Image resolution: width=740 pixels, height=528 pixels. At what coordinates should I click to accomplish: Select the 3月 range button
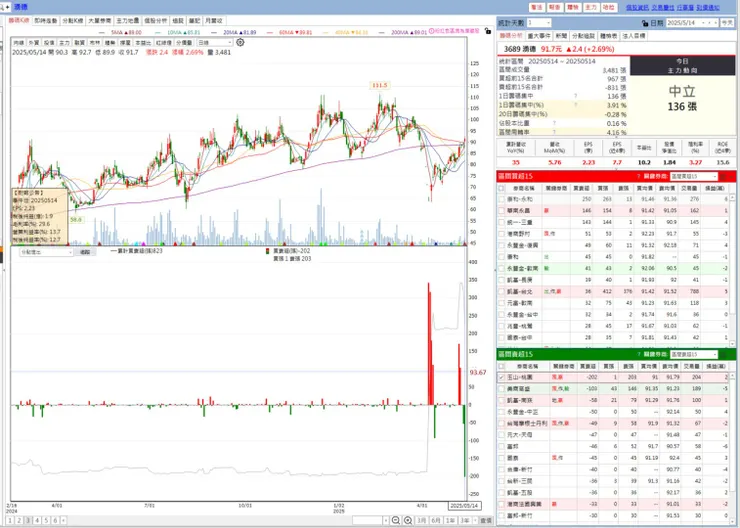421,520
